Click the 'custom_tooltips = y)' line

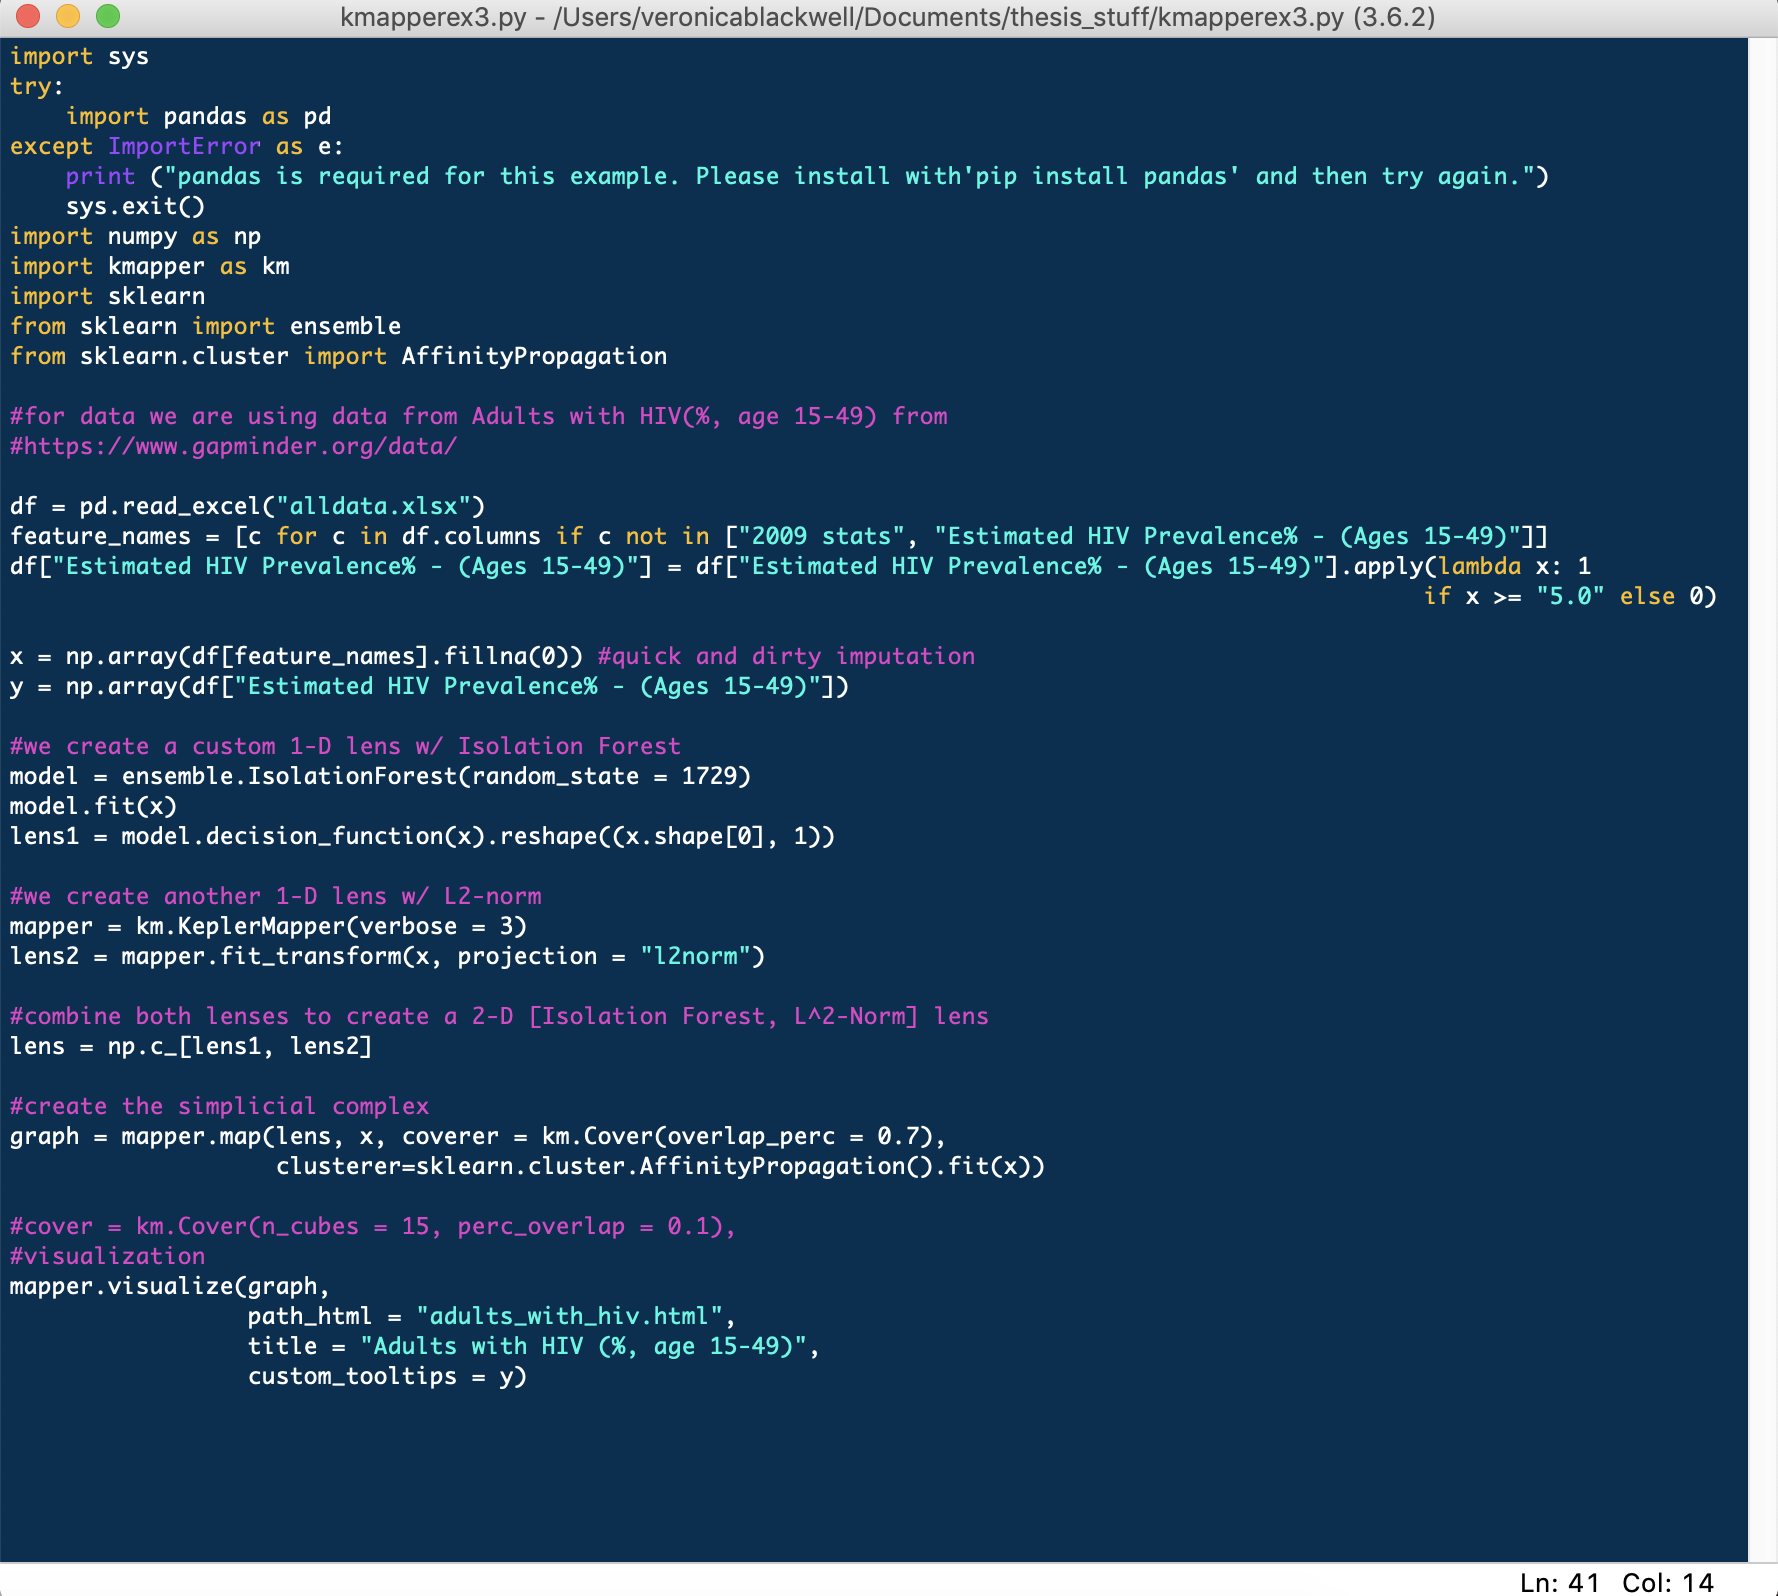387,1377
